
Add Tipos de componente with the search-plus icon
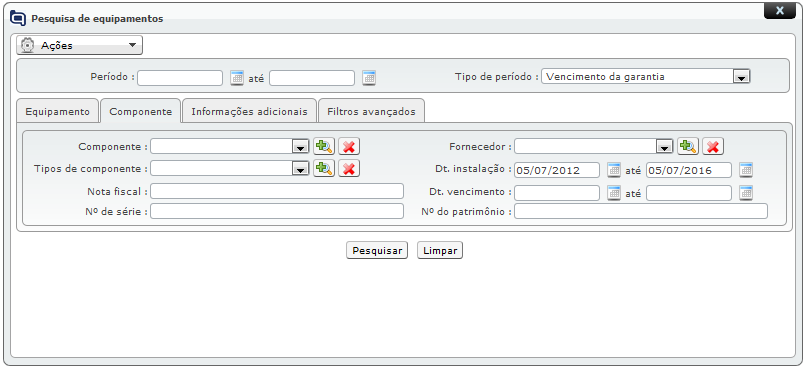(x=324, y=168)
